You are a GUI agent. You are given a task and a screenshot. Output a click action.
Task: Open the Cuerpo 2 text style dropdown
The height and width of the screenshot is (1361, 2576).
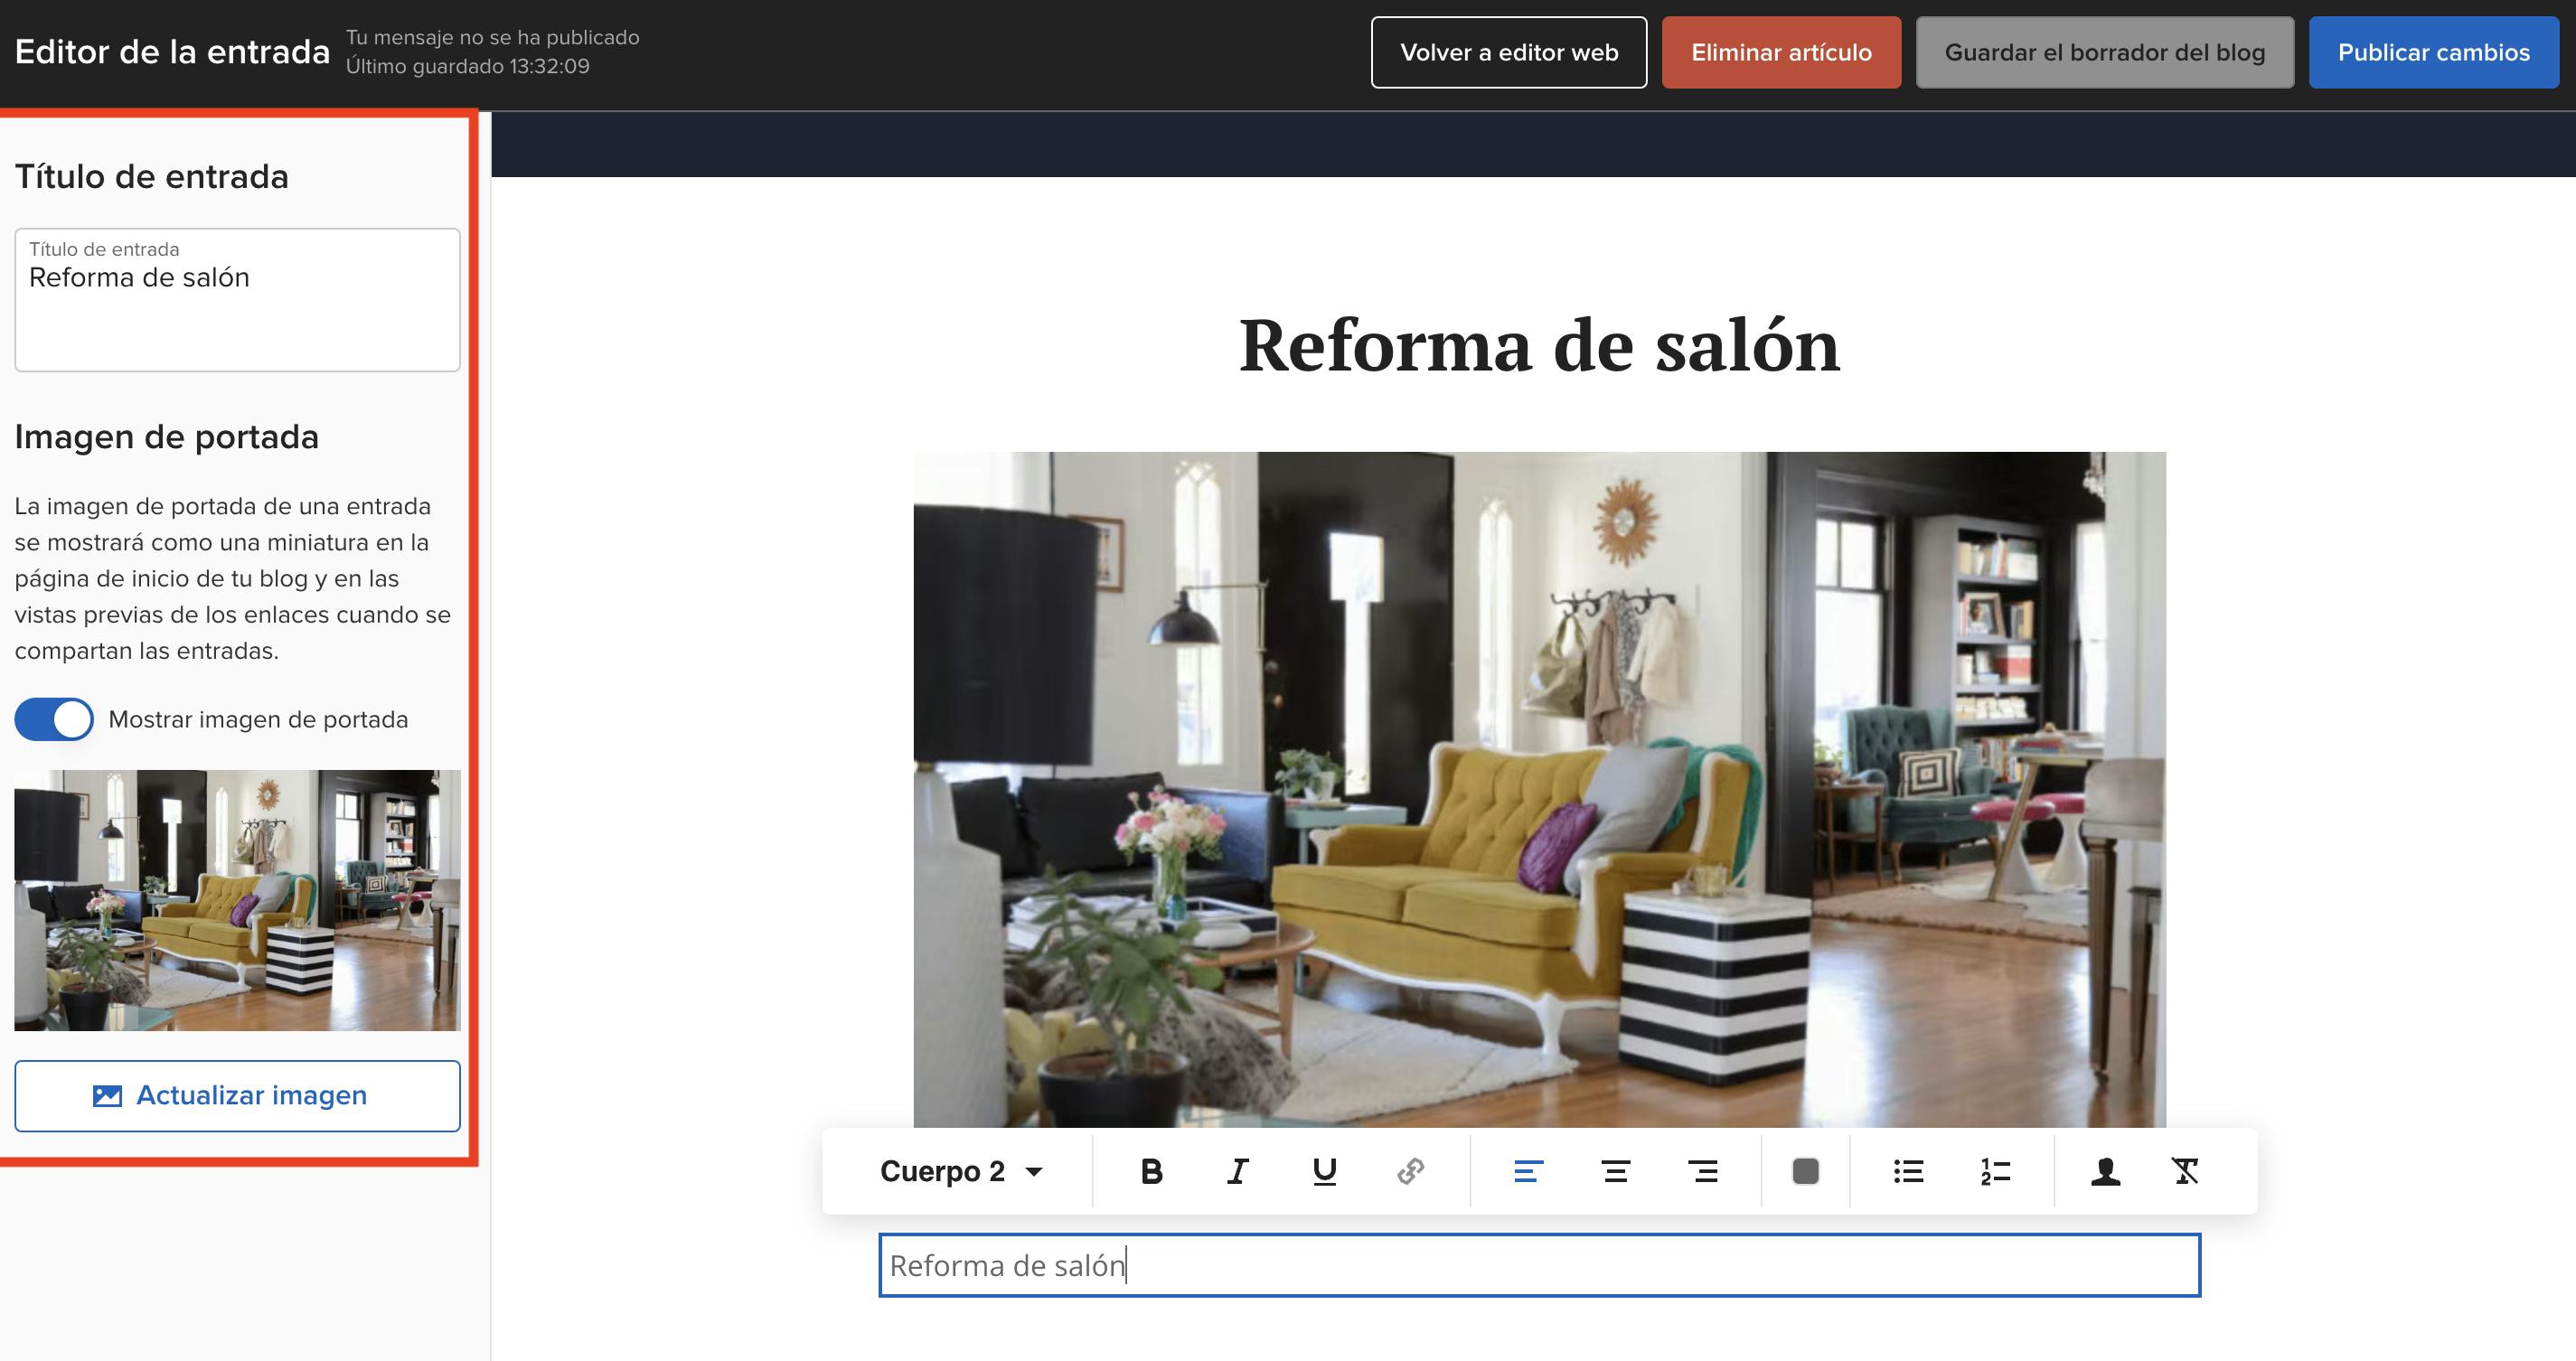[x=961, y=1171]
